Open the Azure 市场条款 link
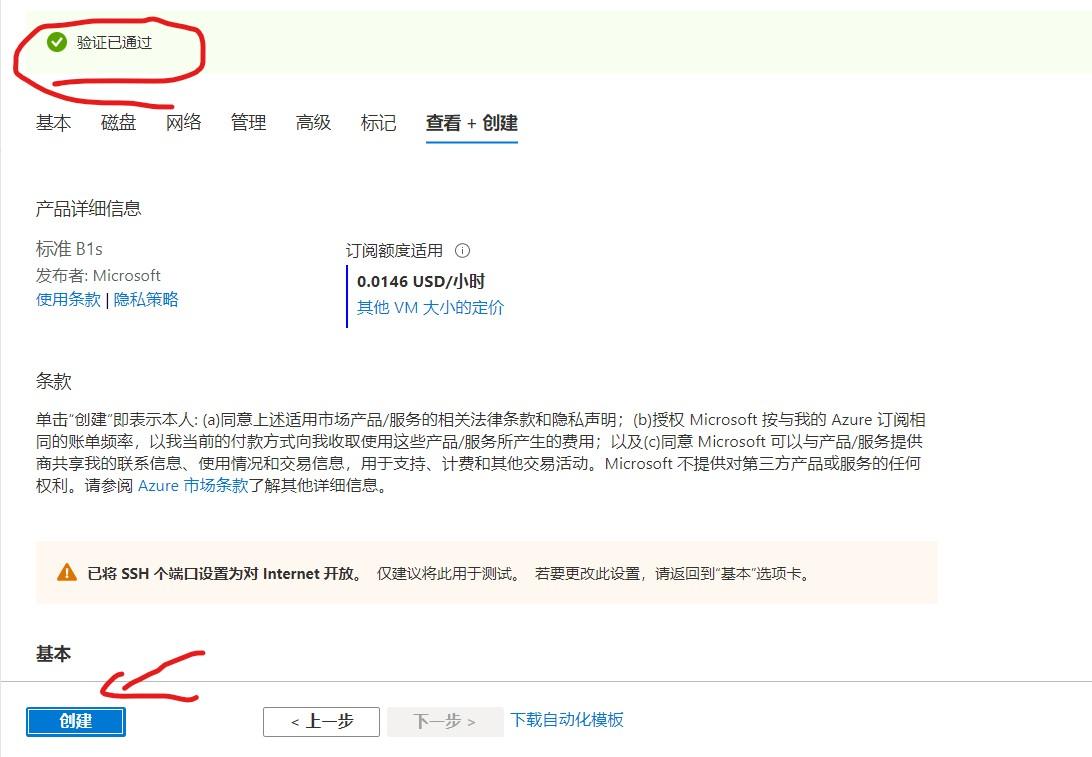 click(x=193, y=487)
